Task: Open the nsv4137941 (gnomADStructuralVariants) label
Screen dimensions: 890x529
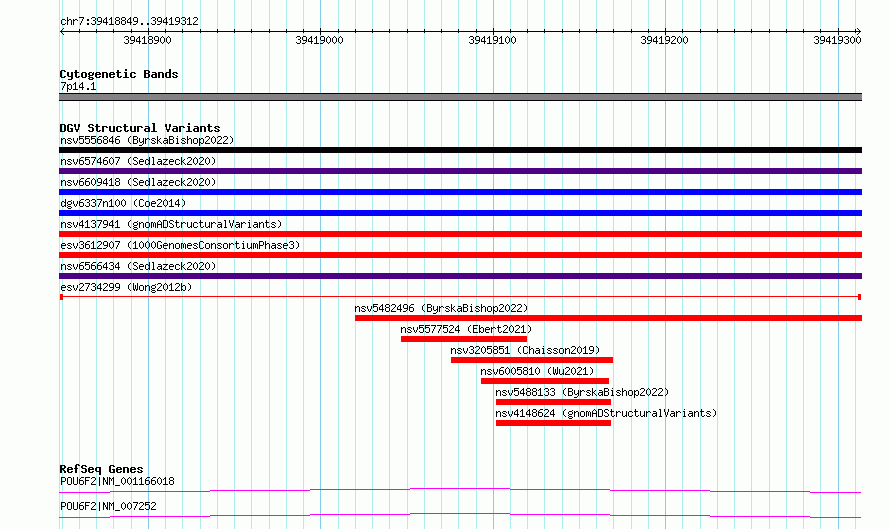Action: (171, 224)
